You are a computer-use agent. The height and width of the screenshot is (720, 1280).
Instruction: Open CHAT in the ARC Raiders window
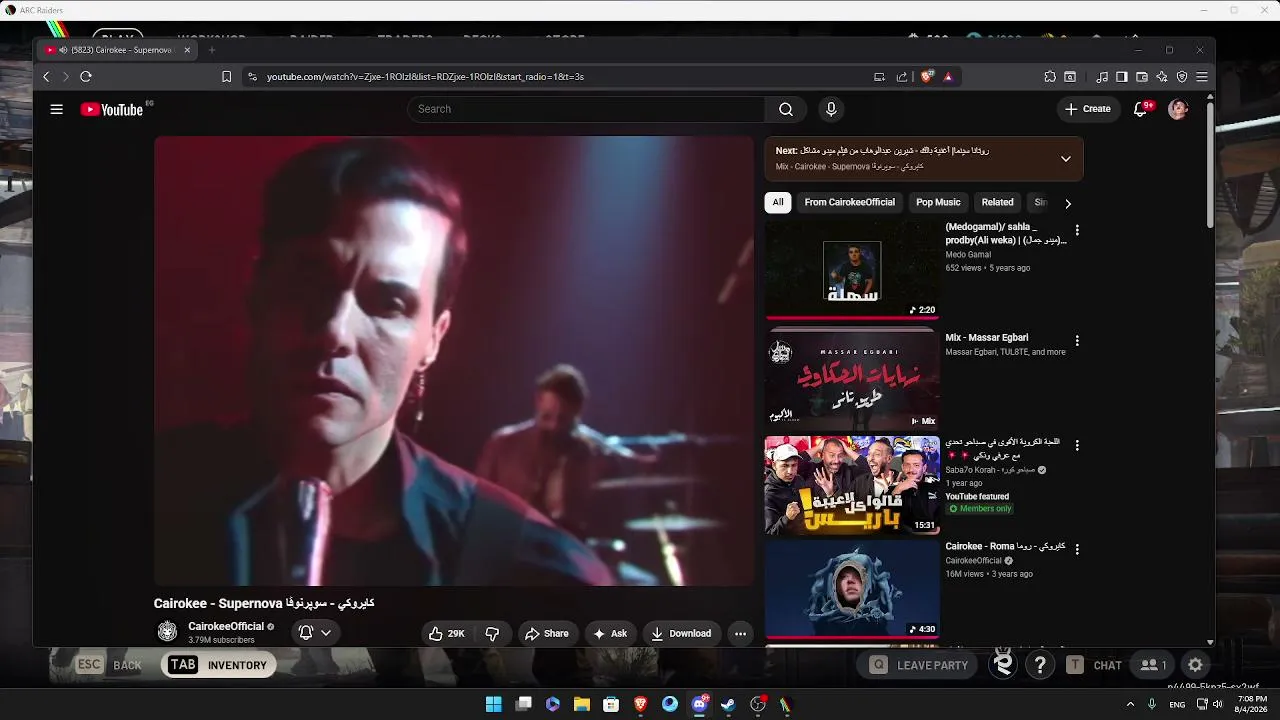[x=1094, y=665]
